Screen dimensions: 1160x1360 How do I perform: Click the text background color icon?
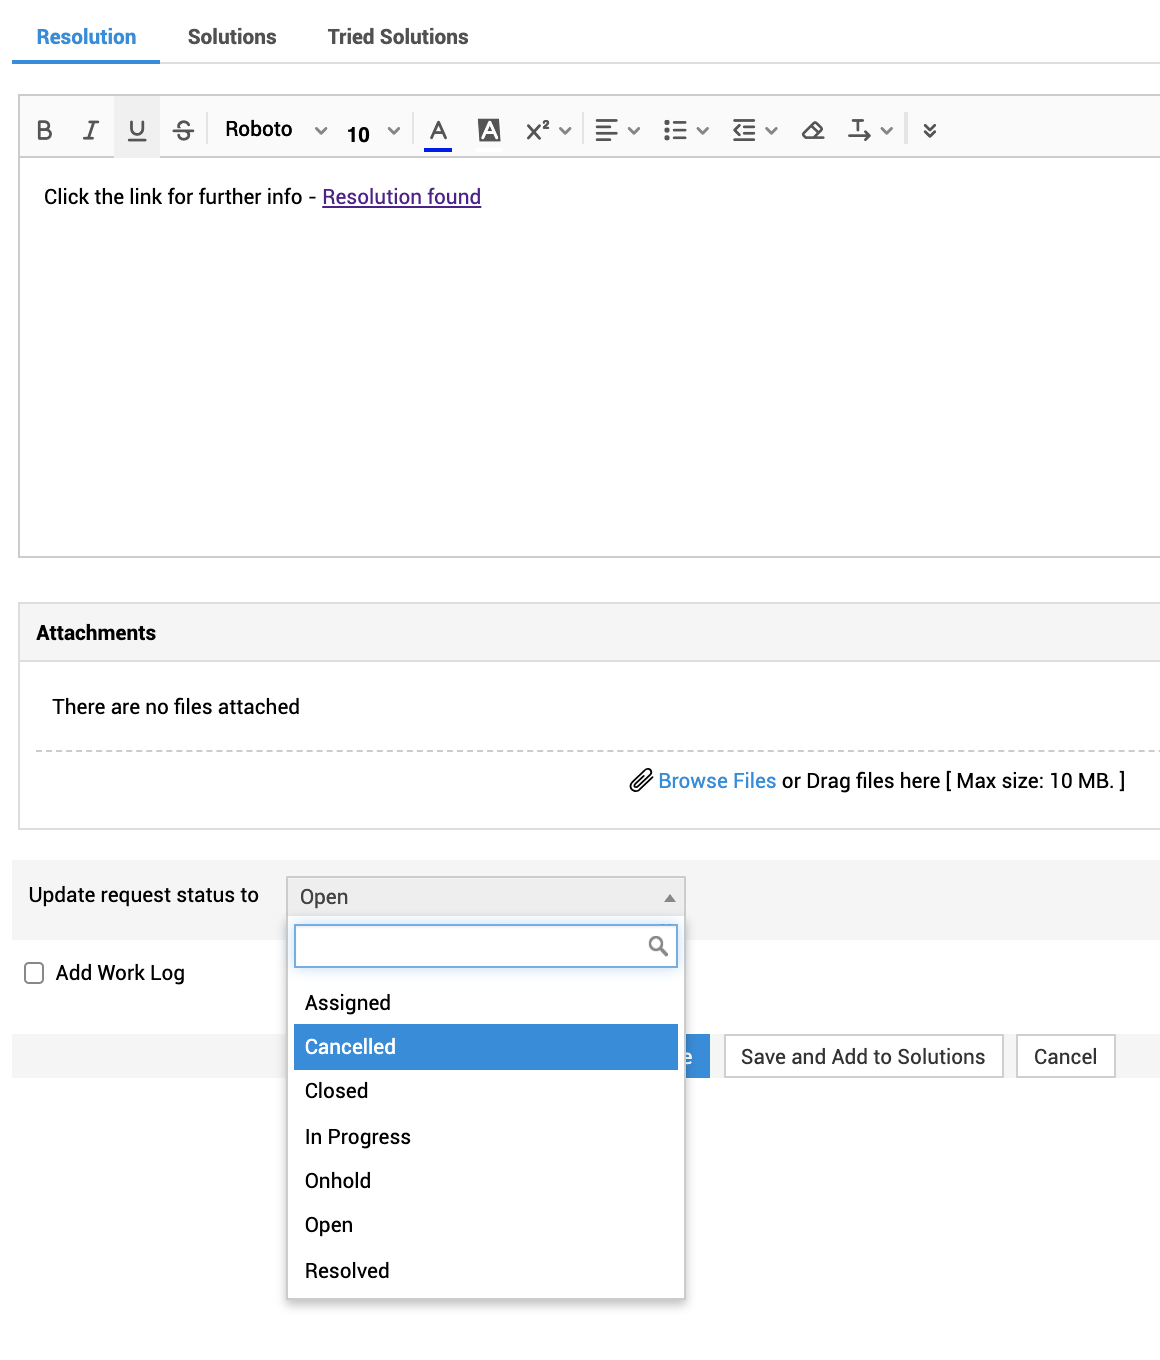489,130
